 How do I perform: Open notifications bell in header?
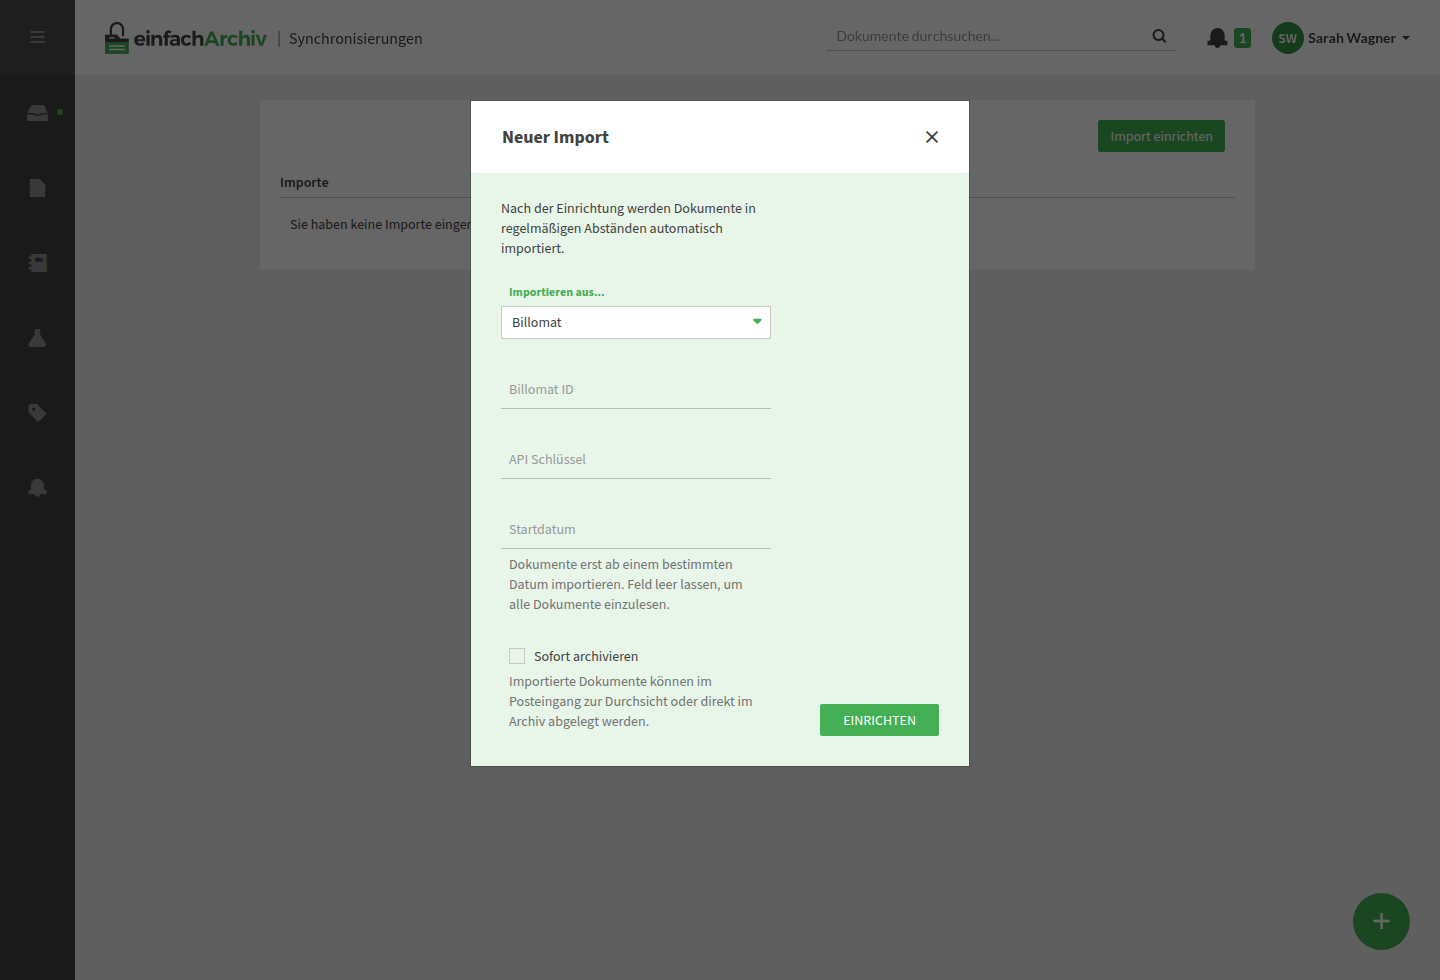click(x=1217, y=38)
